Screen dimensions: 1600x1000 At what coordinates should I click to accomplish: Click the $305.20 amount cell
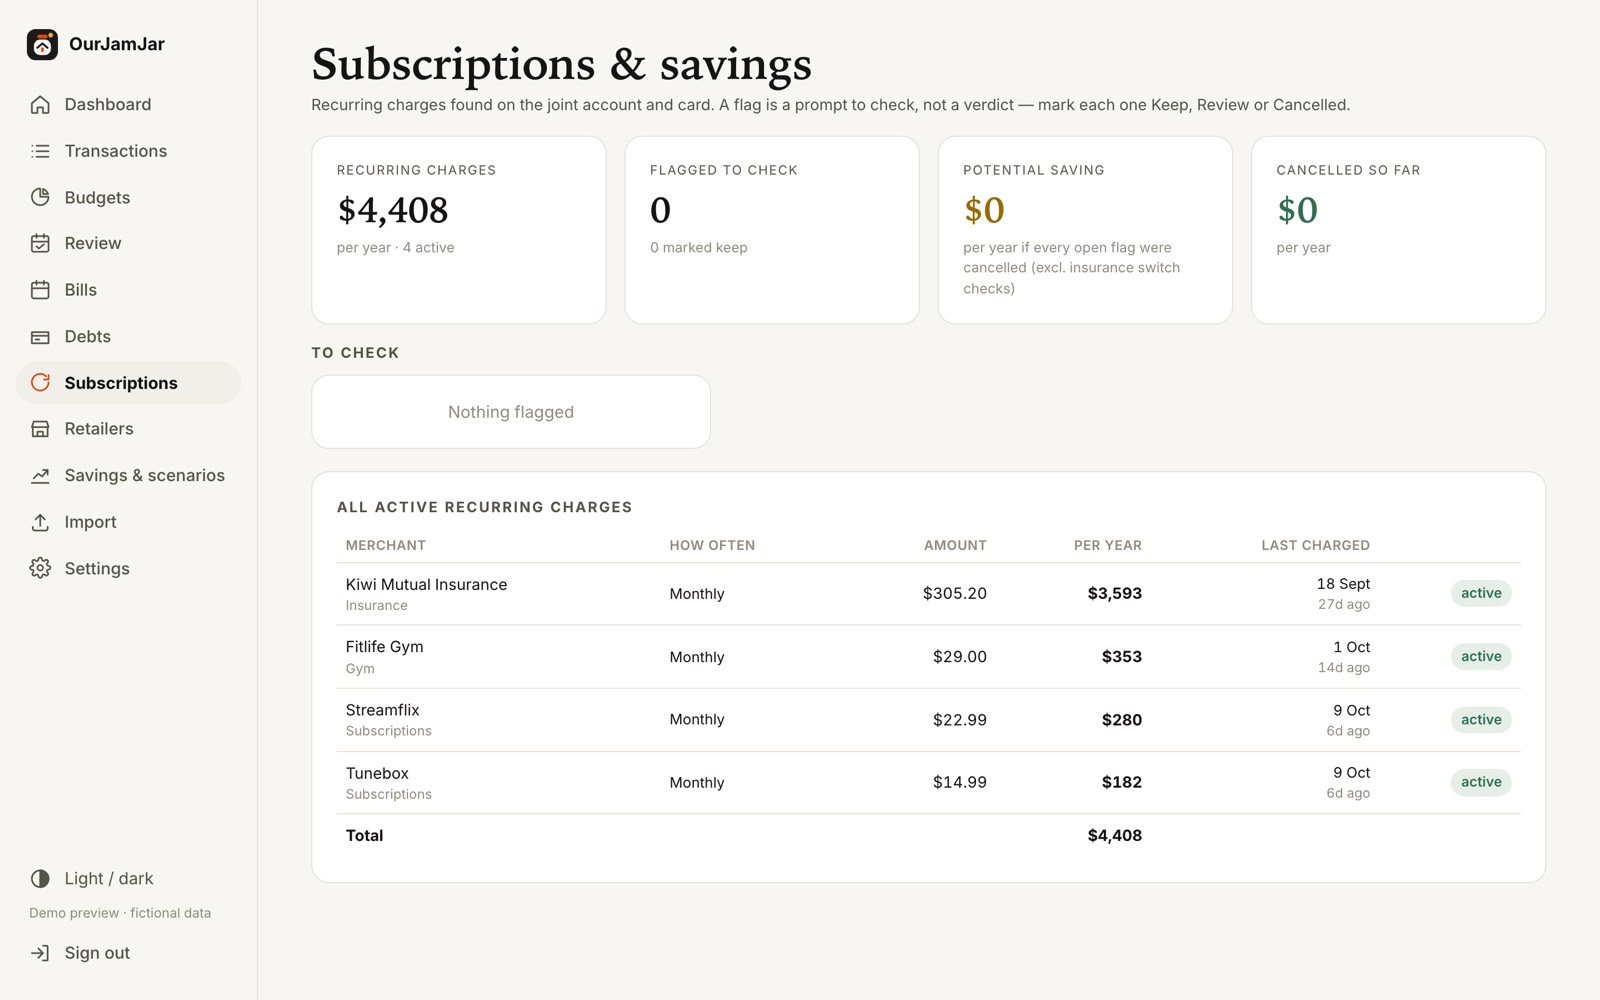[x=954, y=593]
